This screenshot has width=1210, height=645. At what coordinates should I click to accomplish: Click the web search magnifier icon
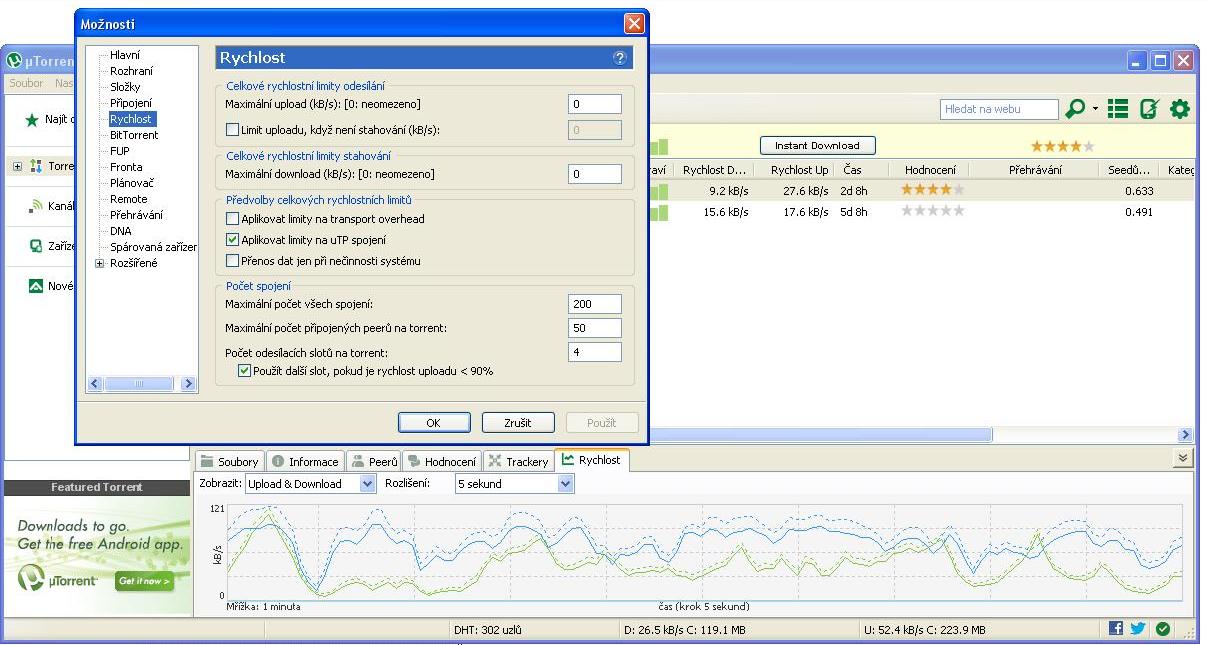pyautogui.click(x=1075, y=108)
